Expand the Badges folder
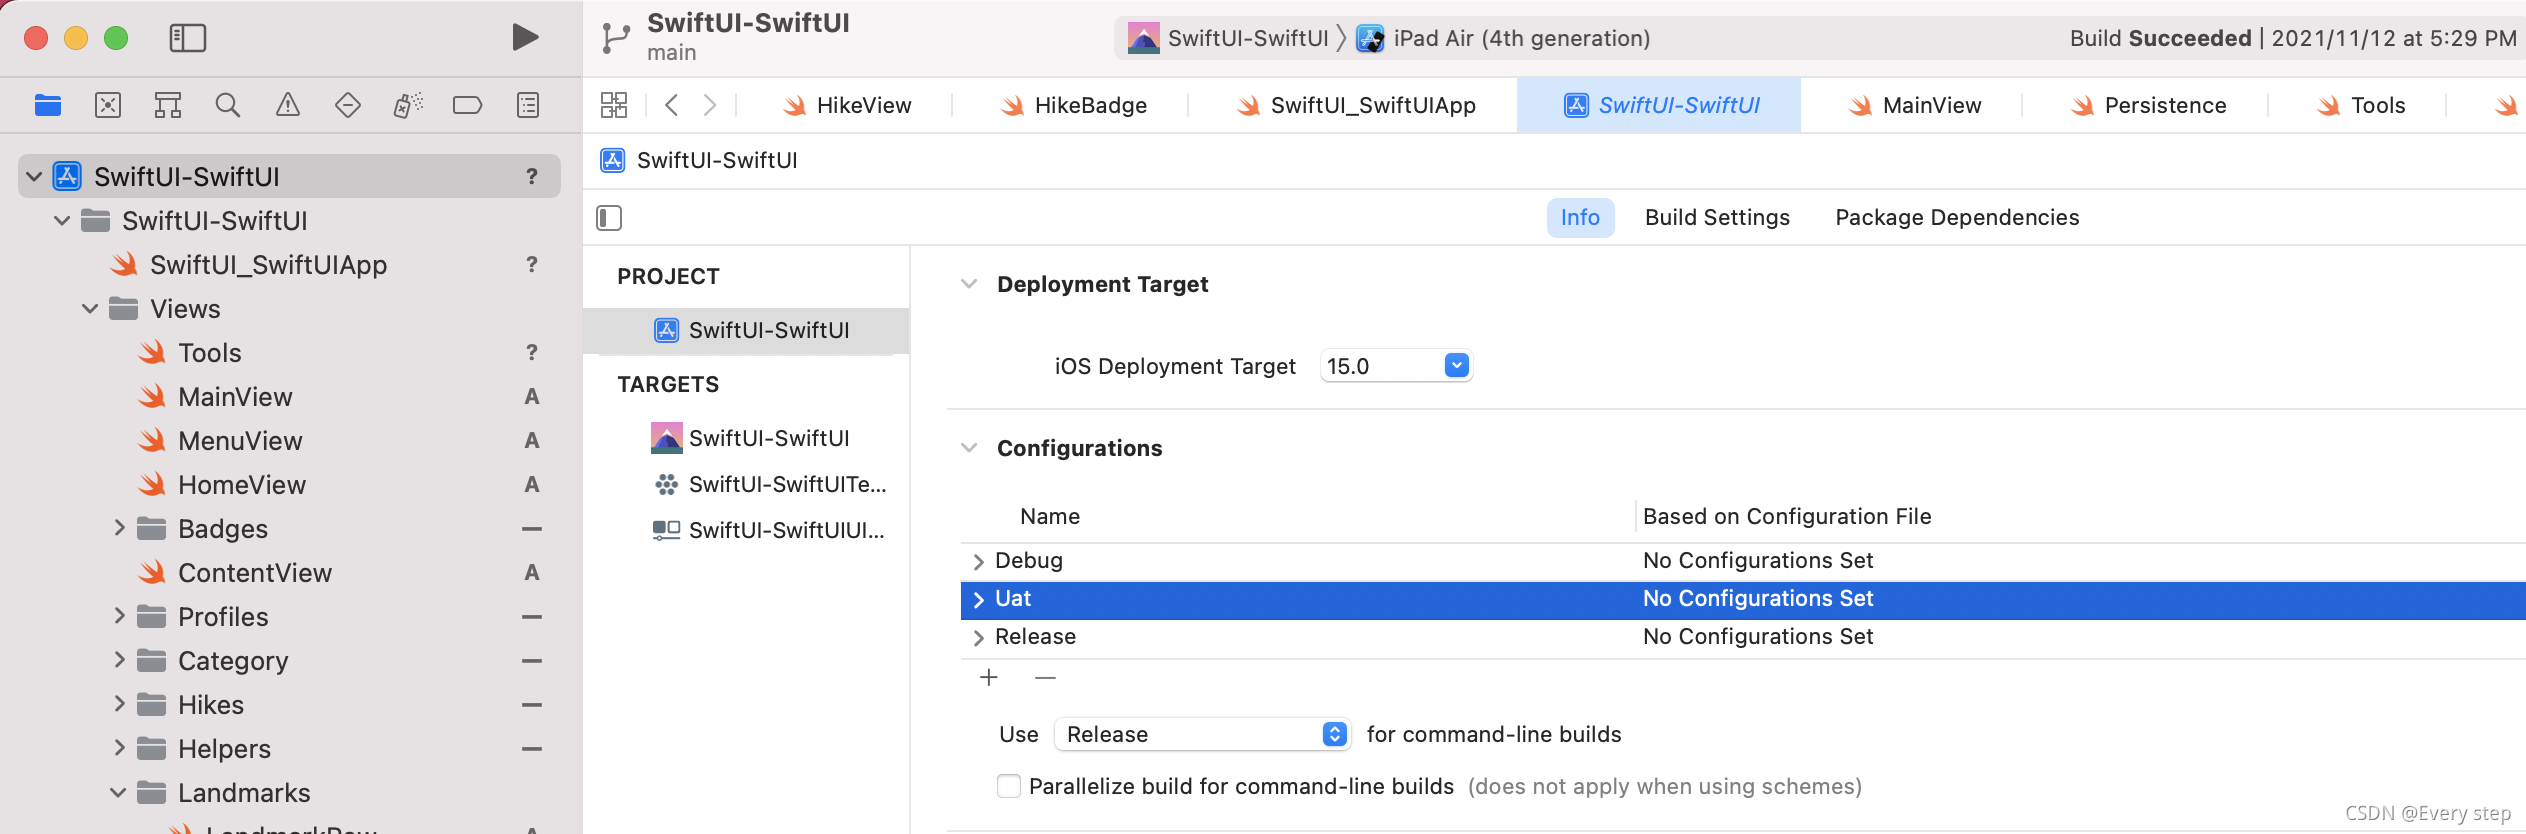The height and width of the screenshot is (834, 2526). tap(119, 528)
